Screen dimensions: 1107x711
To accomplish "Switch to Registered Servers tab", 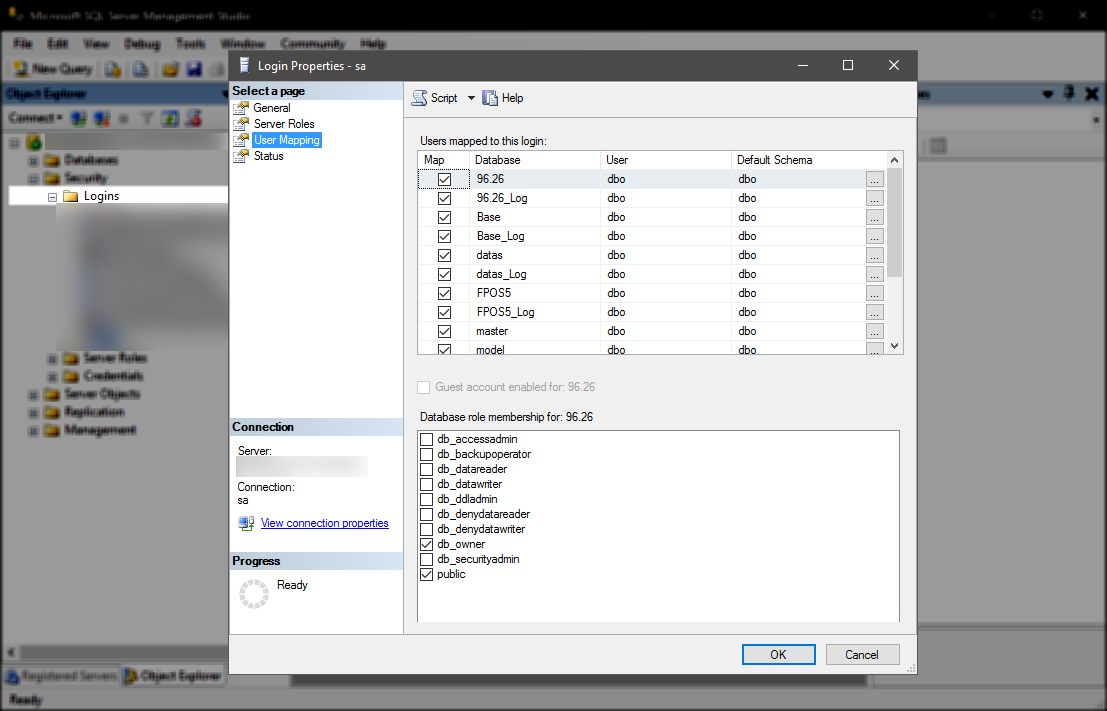I will (61, 676).
